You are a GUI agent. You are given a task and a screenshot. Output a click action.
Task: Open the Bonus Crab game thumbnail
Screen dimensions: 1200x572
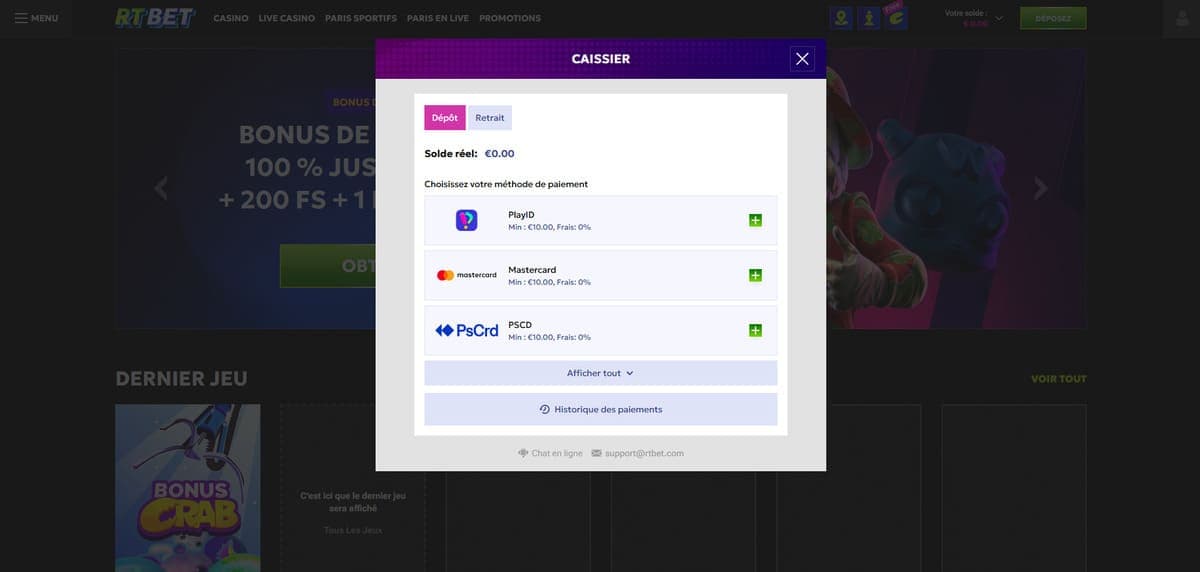[x=188, y=488]
